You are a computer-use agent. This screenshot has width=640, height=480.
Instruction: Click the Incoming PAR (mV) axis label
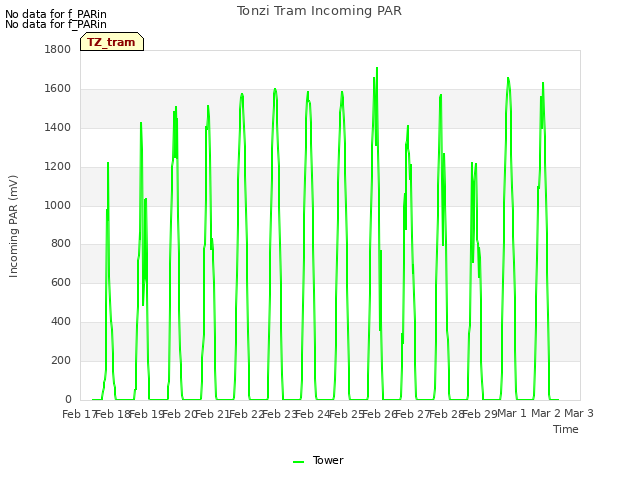point(13,227)
